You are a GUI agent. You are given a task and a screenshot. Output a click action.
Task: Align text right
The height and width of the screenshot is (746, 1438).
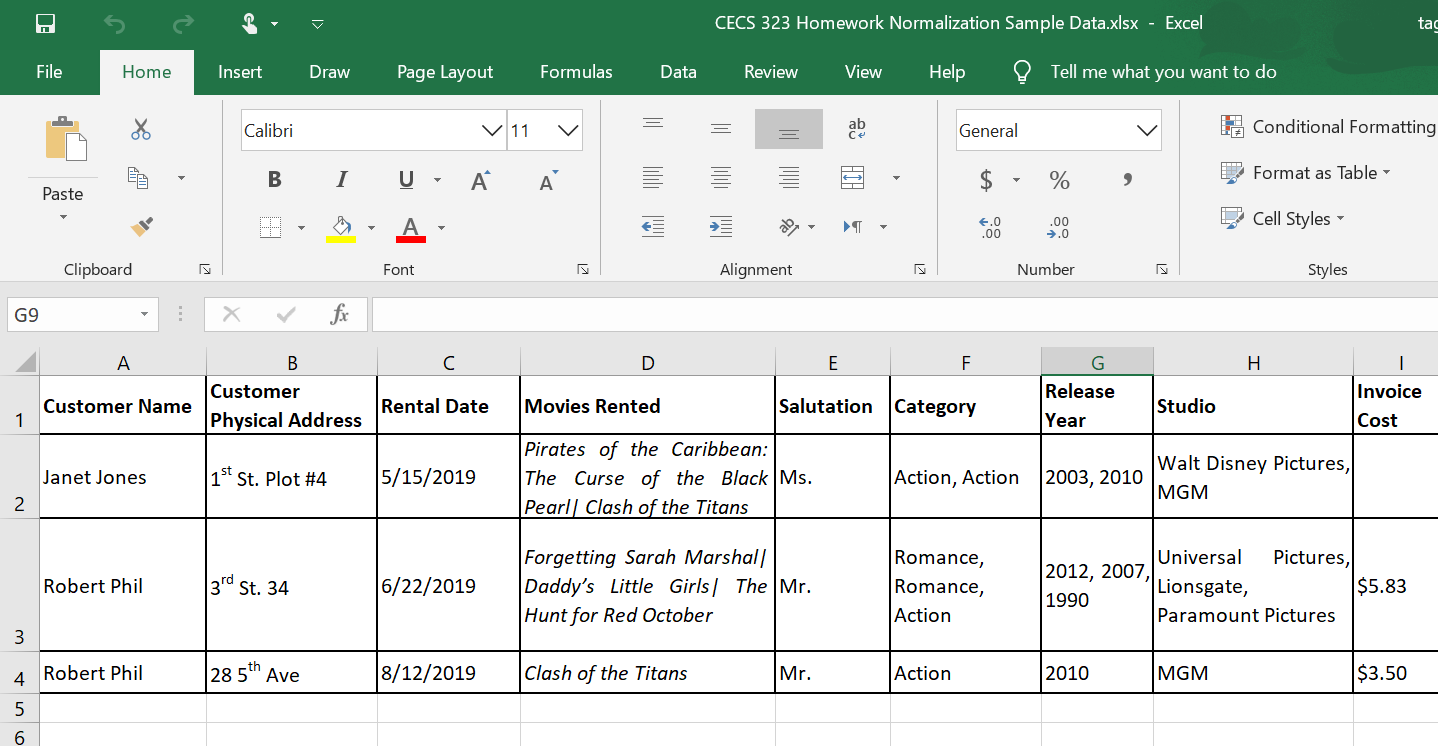(x=789, y=178)
